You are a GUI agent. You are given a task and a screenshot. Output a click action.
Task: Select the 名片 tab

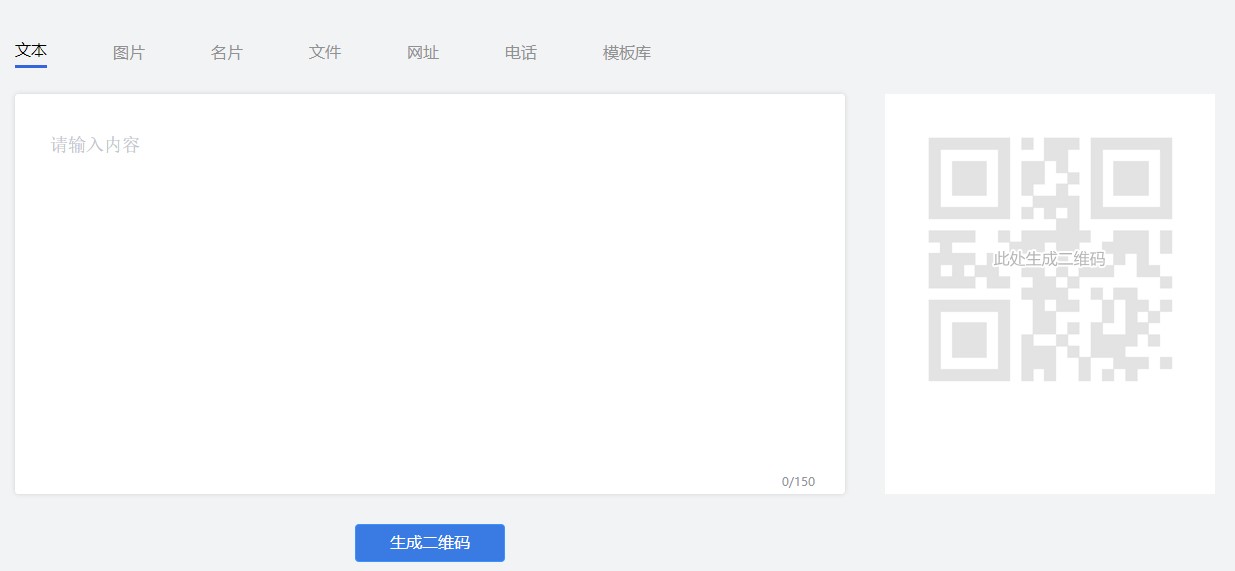[227, 53]
